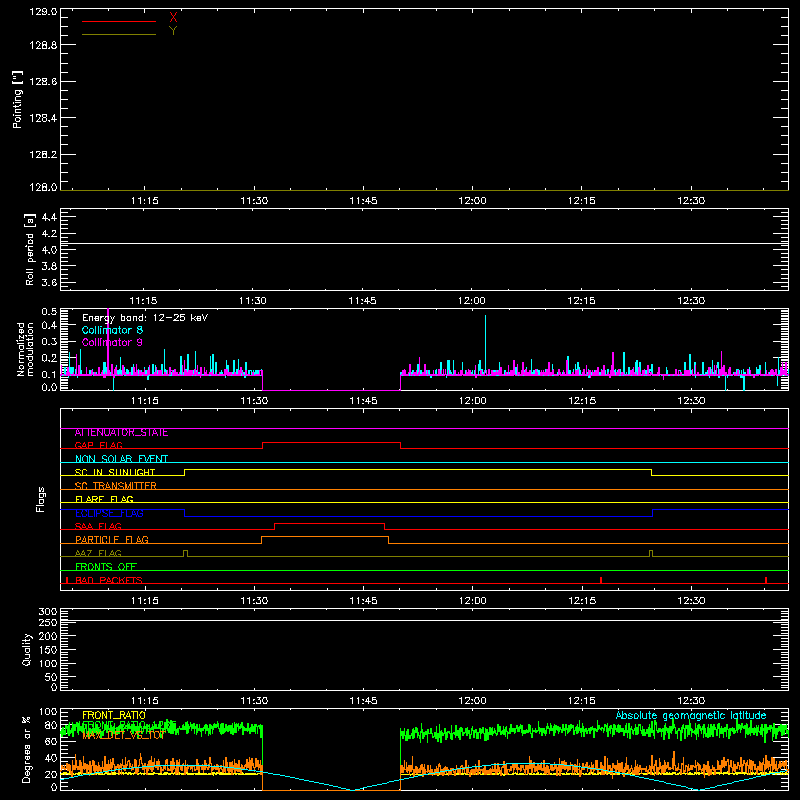Click the 4.4 tick on Roll period axis

pos(49,217)
